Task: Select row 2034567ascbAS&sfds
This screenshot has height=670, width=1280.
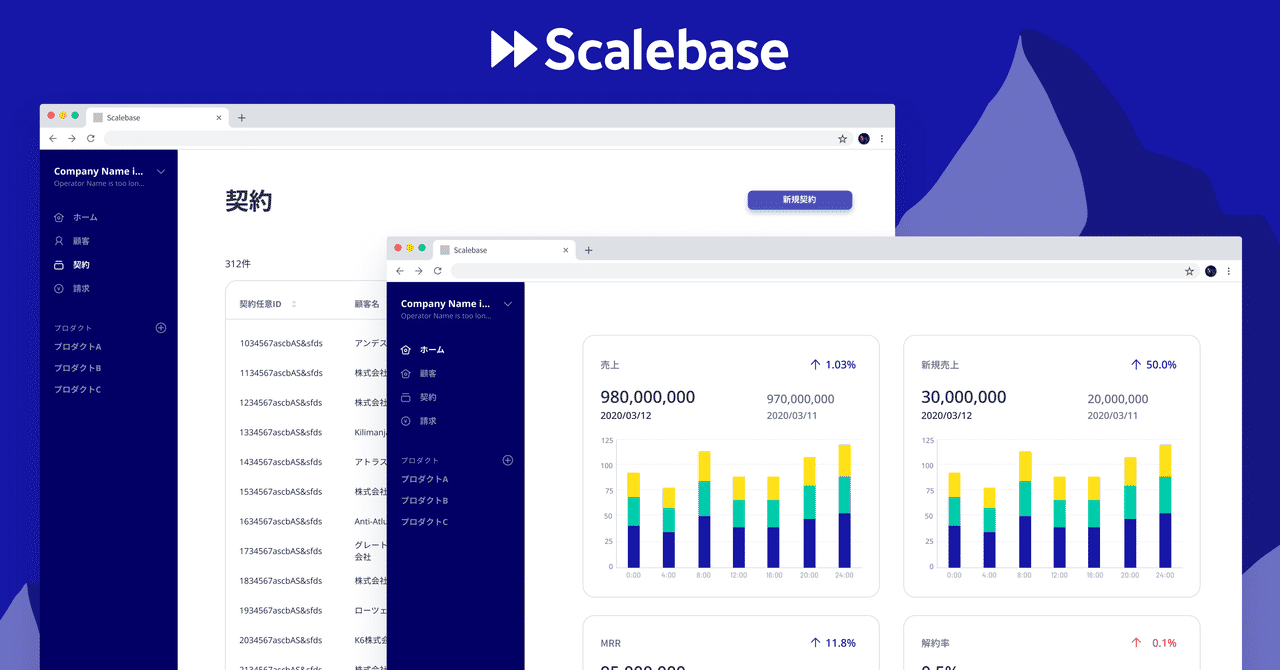Action: pyautogui.click(x=306, y=640)
